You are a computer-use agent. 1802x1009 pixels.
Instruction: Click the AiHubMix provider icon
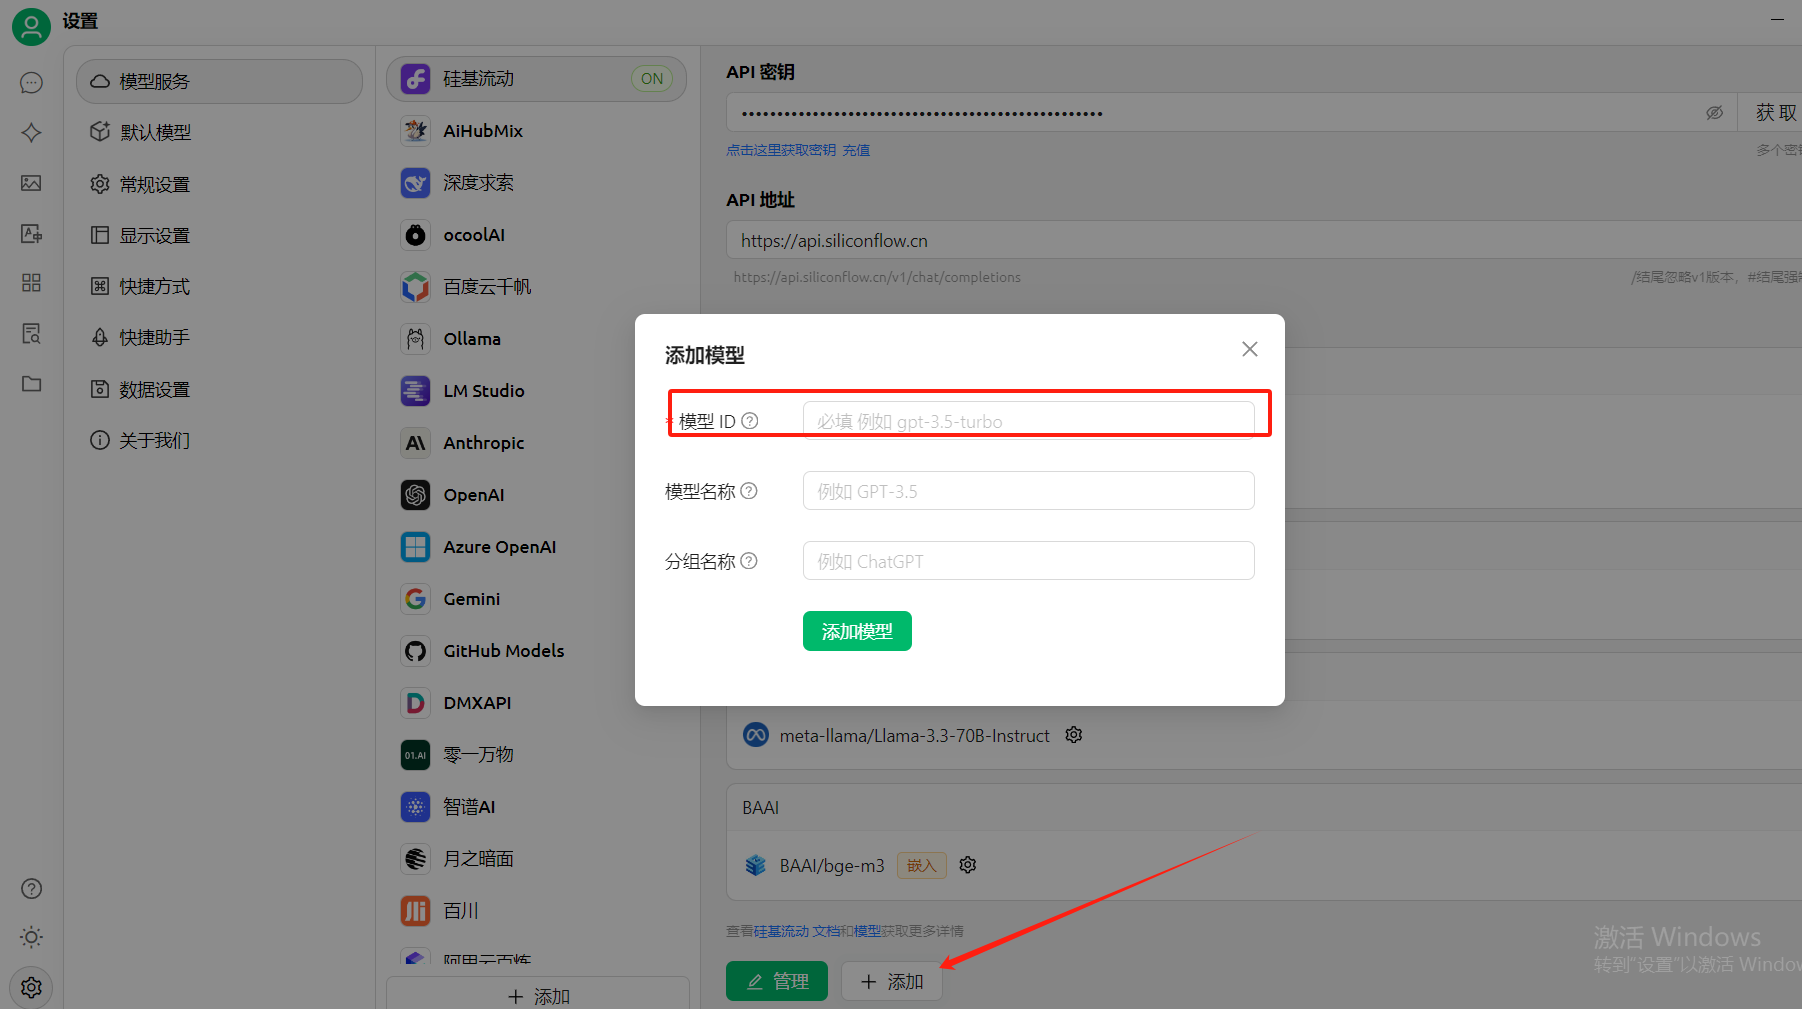click(x=415, y=131)
